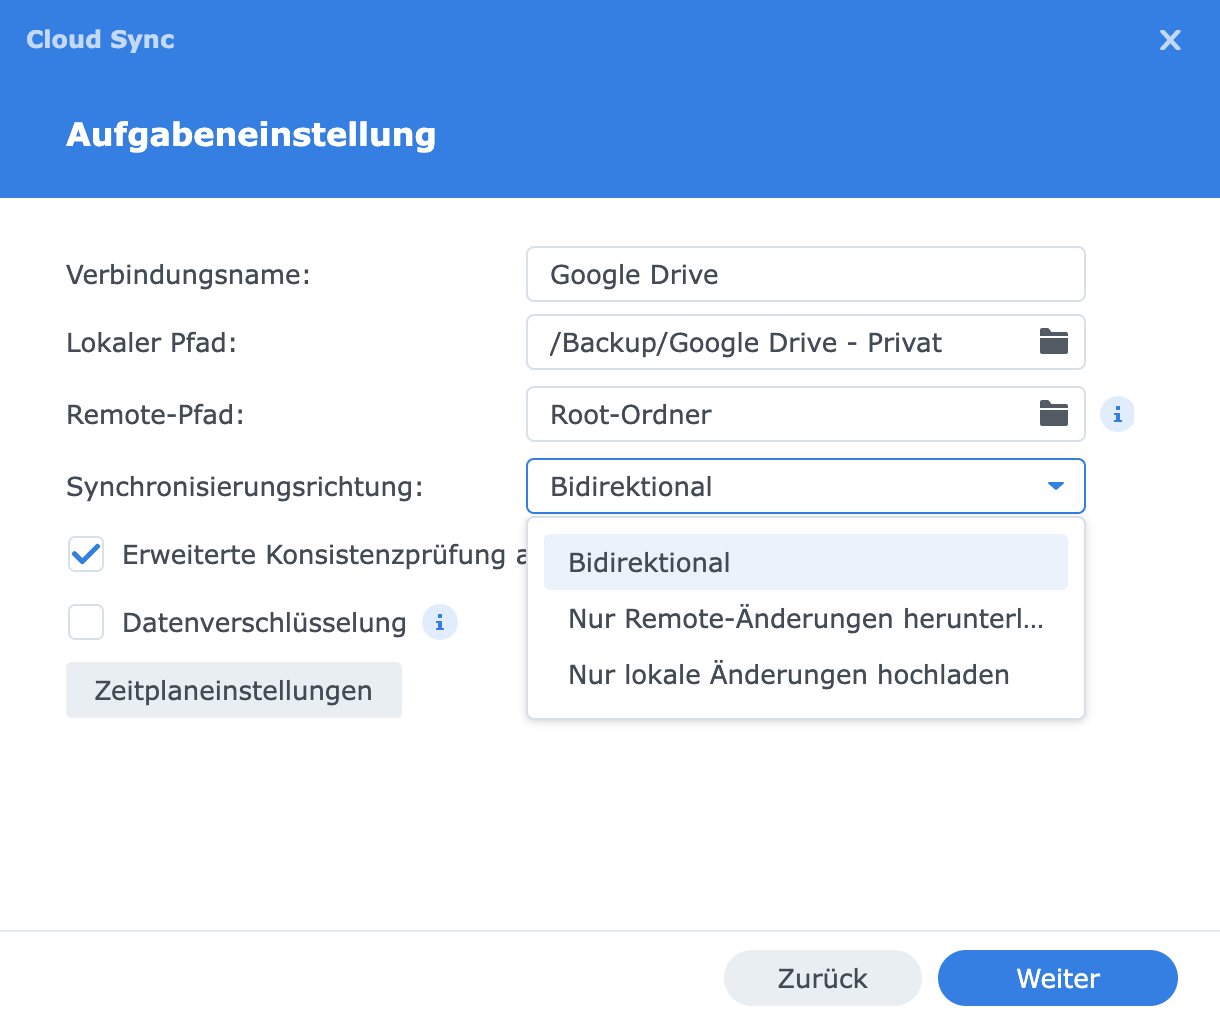Browse folders for the Lokaler Pfad
The height and width of the screenshot is (1016, 1220).
(1053, 342)
